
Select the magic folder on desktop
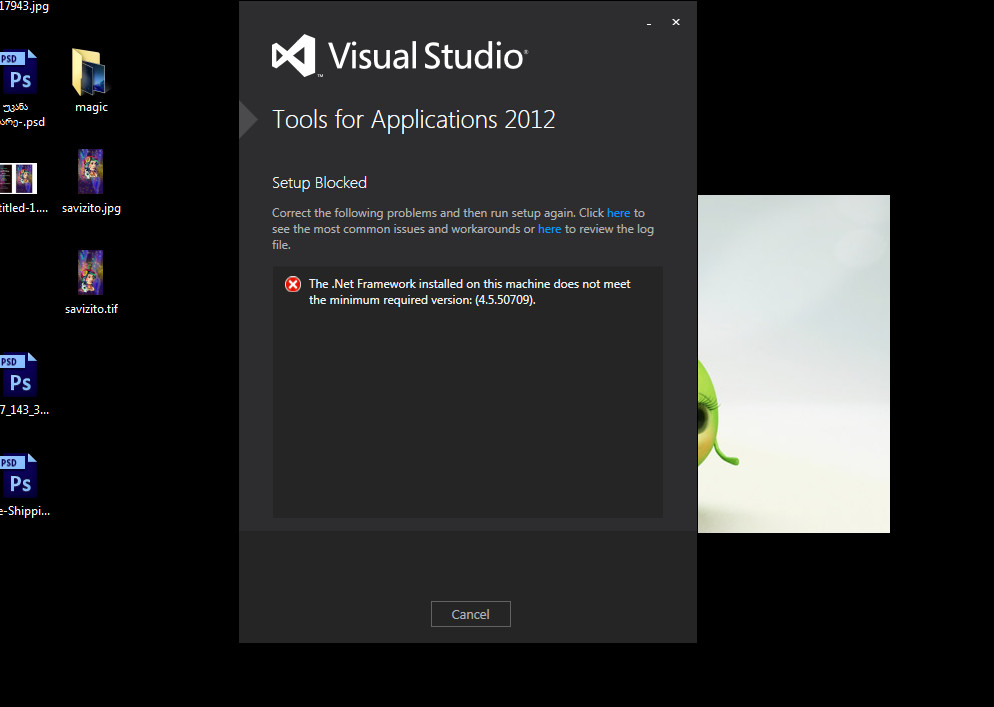91,81
